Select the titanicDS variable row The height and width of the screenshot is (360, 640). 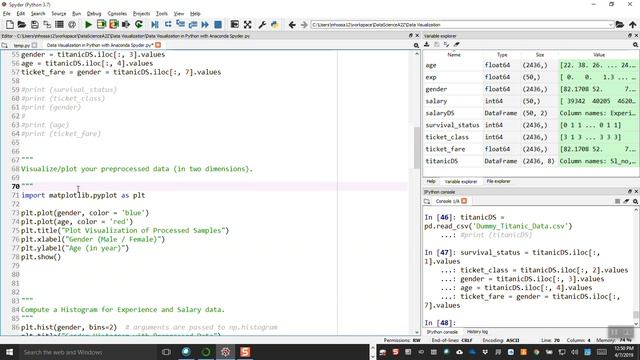(531, 161)
